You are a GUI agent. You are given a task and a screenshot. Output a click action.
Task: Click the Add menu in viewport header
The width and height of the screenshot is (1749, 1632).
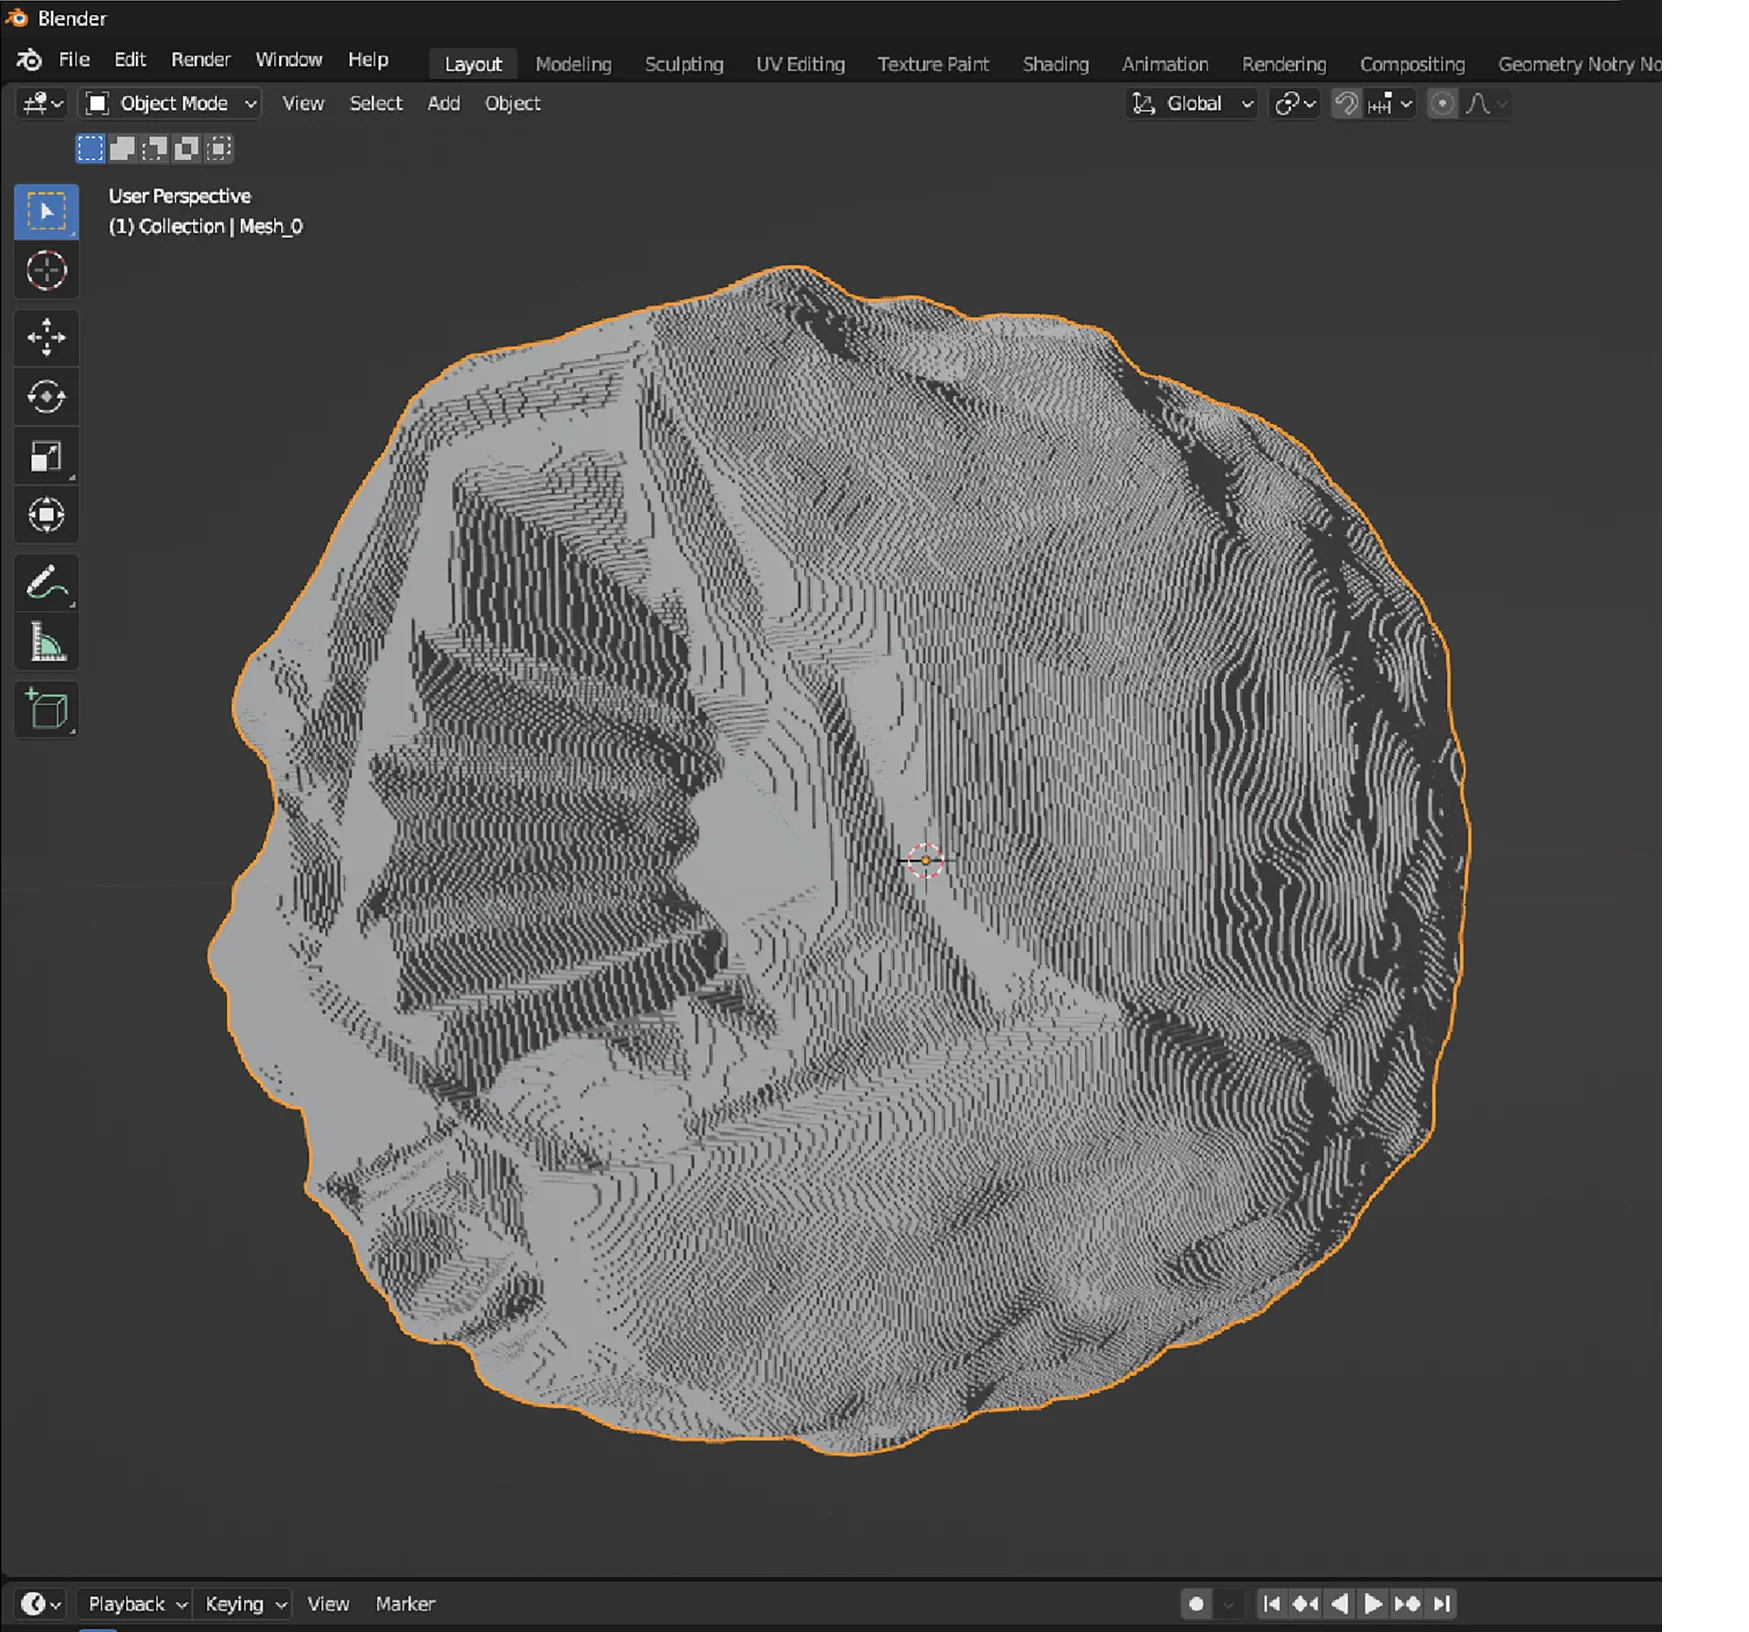click(x=443, y=103)
